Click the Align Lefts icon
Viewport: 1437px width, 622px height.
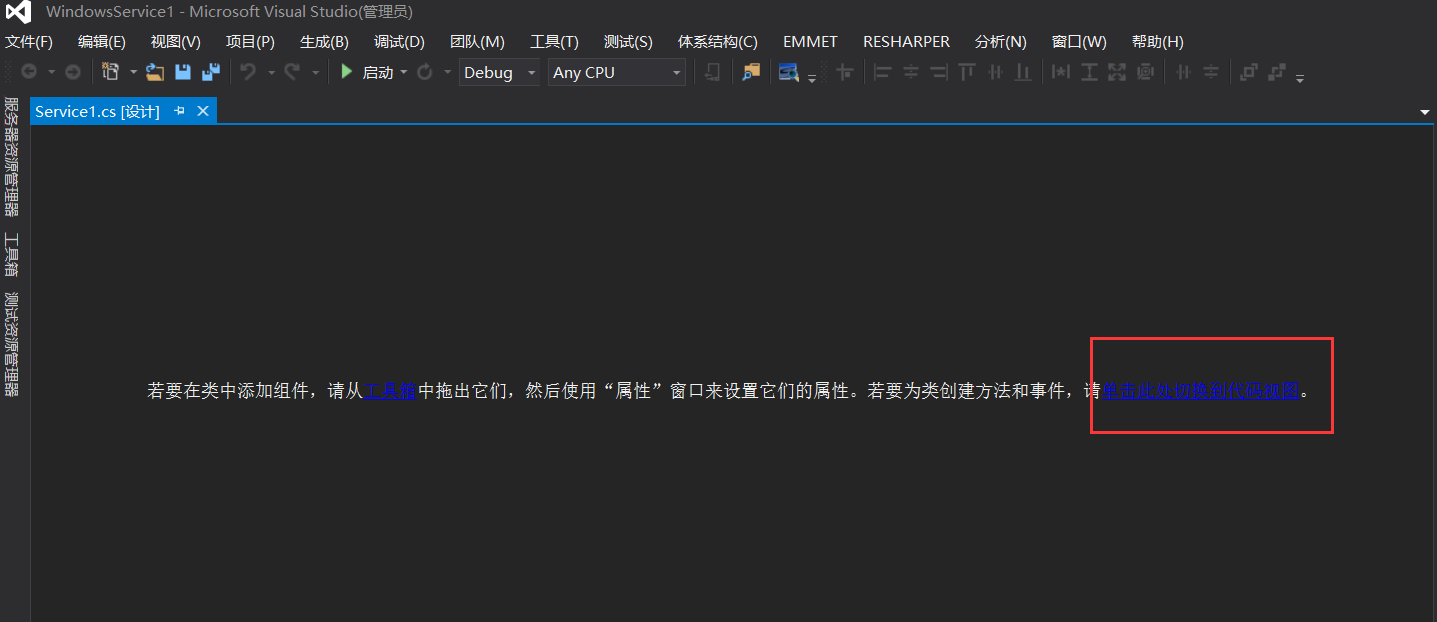(882, 72)
